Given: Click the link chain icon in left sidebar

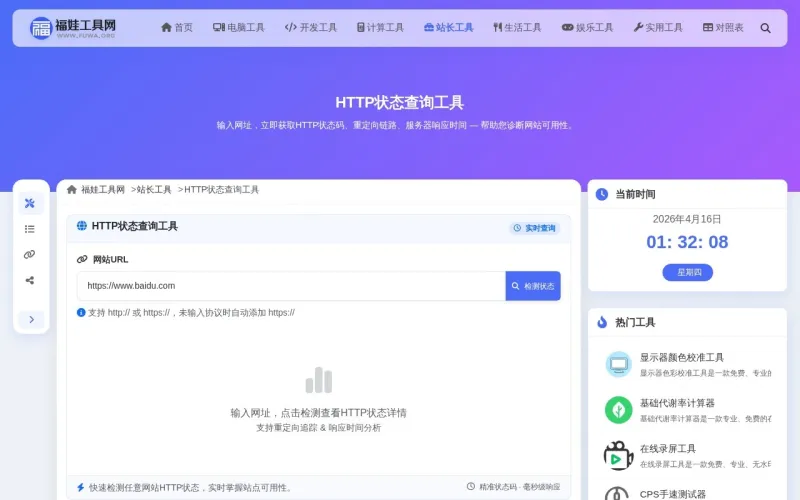Looking at the screenshot, I should click(30, 255).
